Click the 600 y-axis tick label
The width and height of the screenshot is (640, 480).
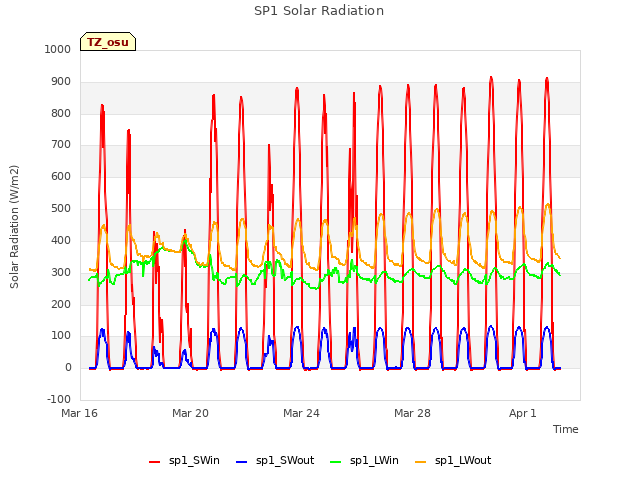point(61,176)
